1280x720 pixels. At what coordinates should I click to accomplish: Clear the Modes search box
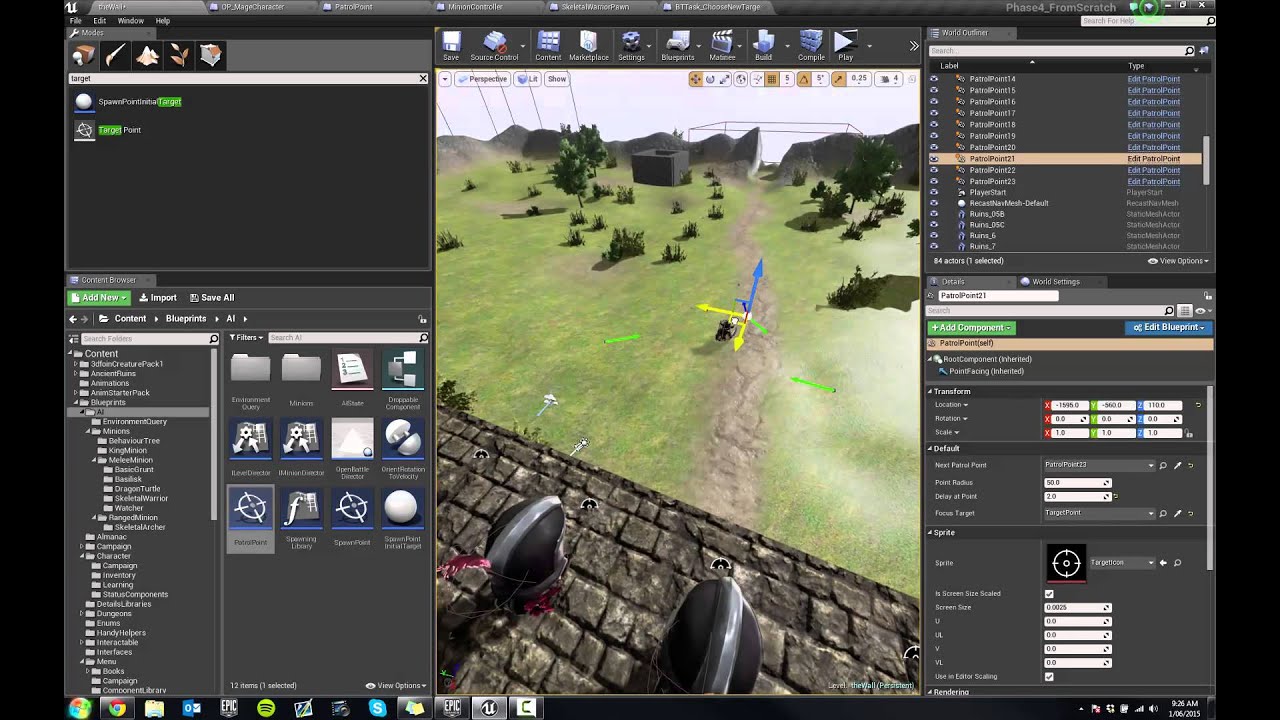423,78
